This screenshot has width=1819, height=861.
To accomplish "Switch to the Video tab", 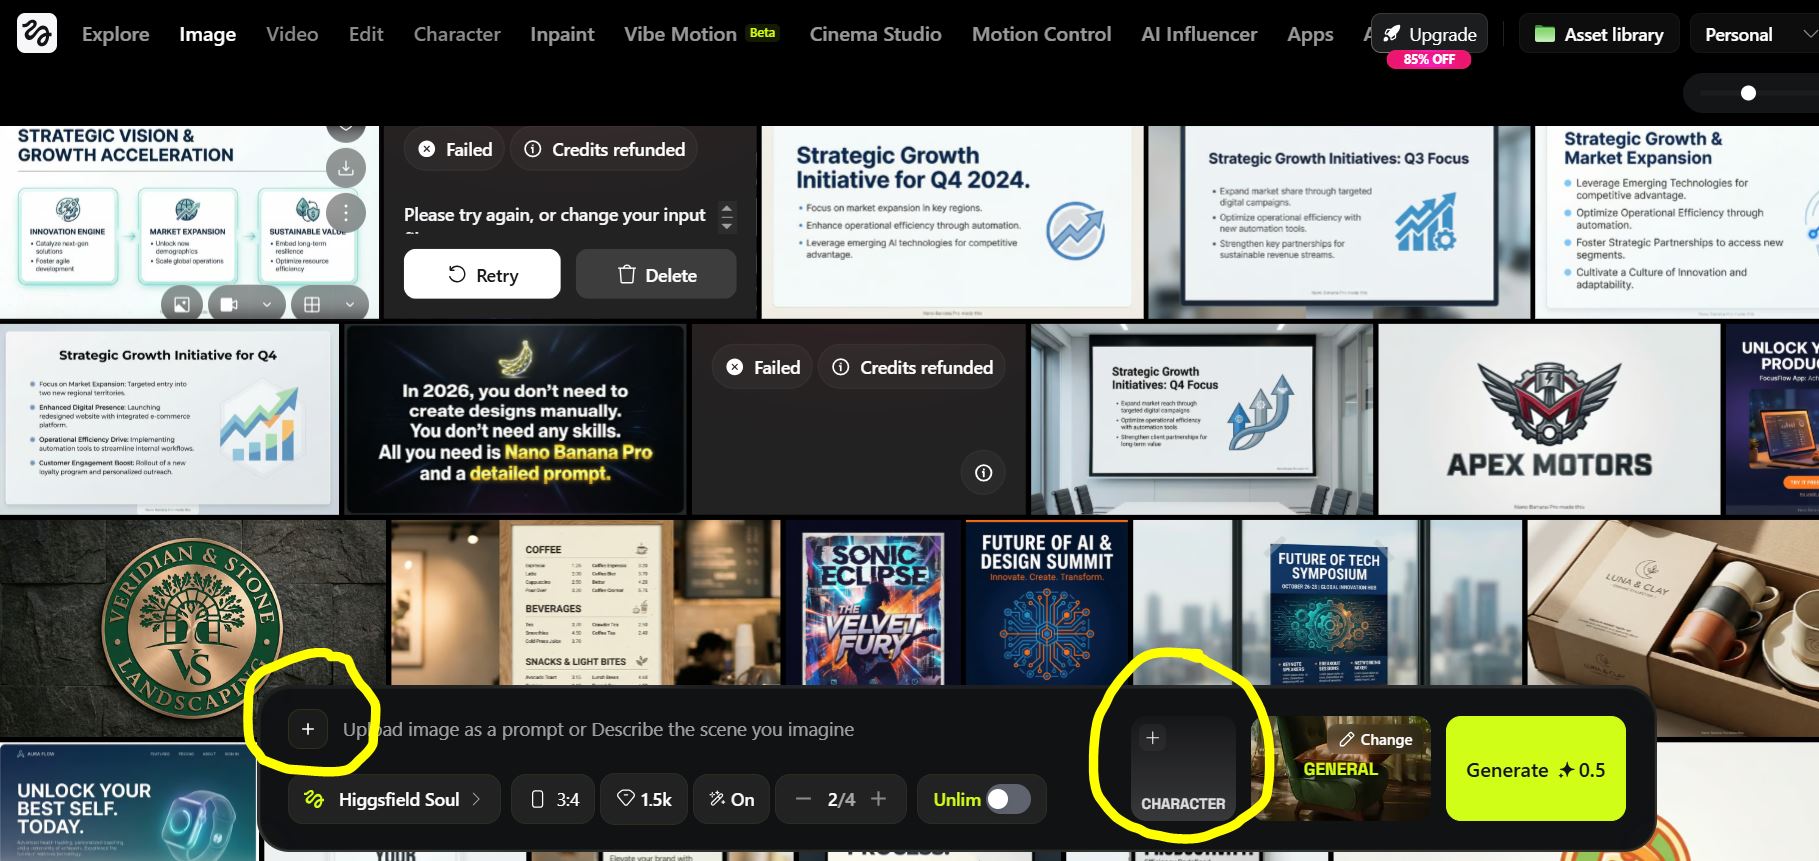I will [x=292, y=34].
